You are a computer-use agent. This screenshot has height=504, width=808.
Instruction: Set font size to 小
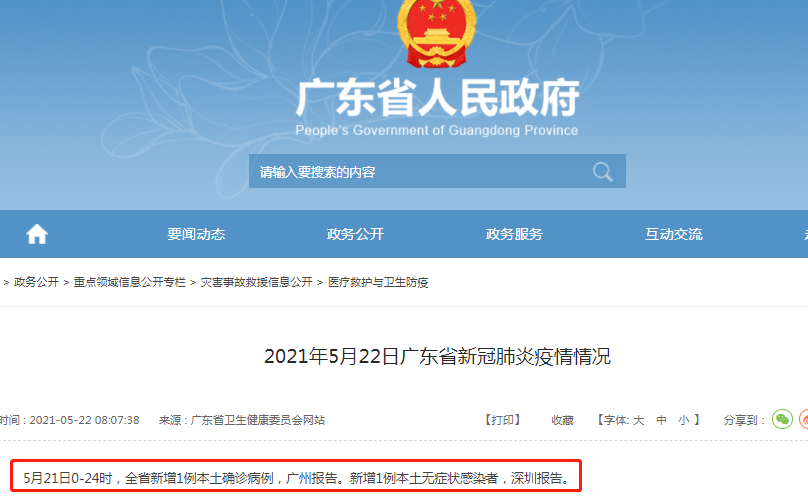tap(684, 420)
